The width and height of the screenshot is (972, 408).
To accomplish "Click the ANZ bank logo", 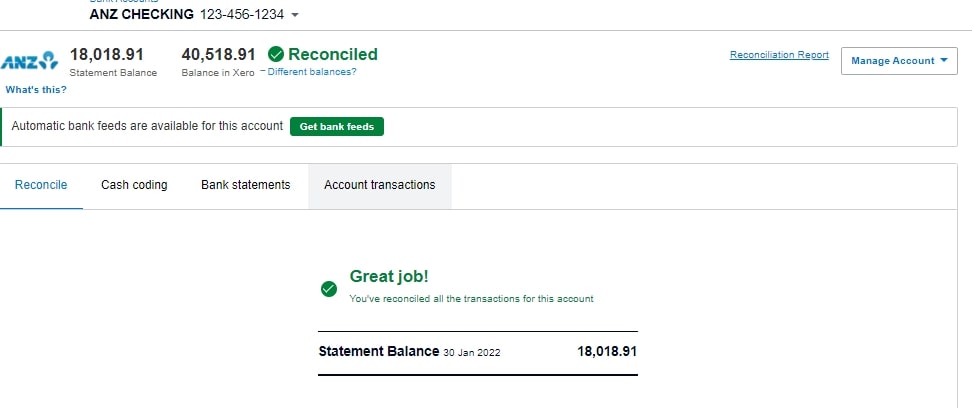I will [29, 62].
